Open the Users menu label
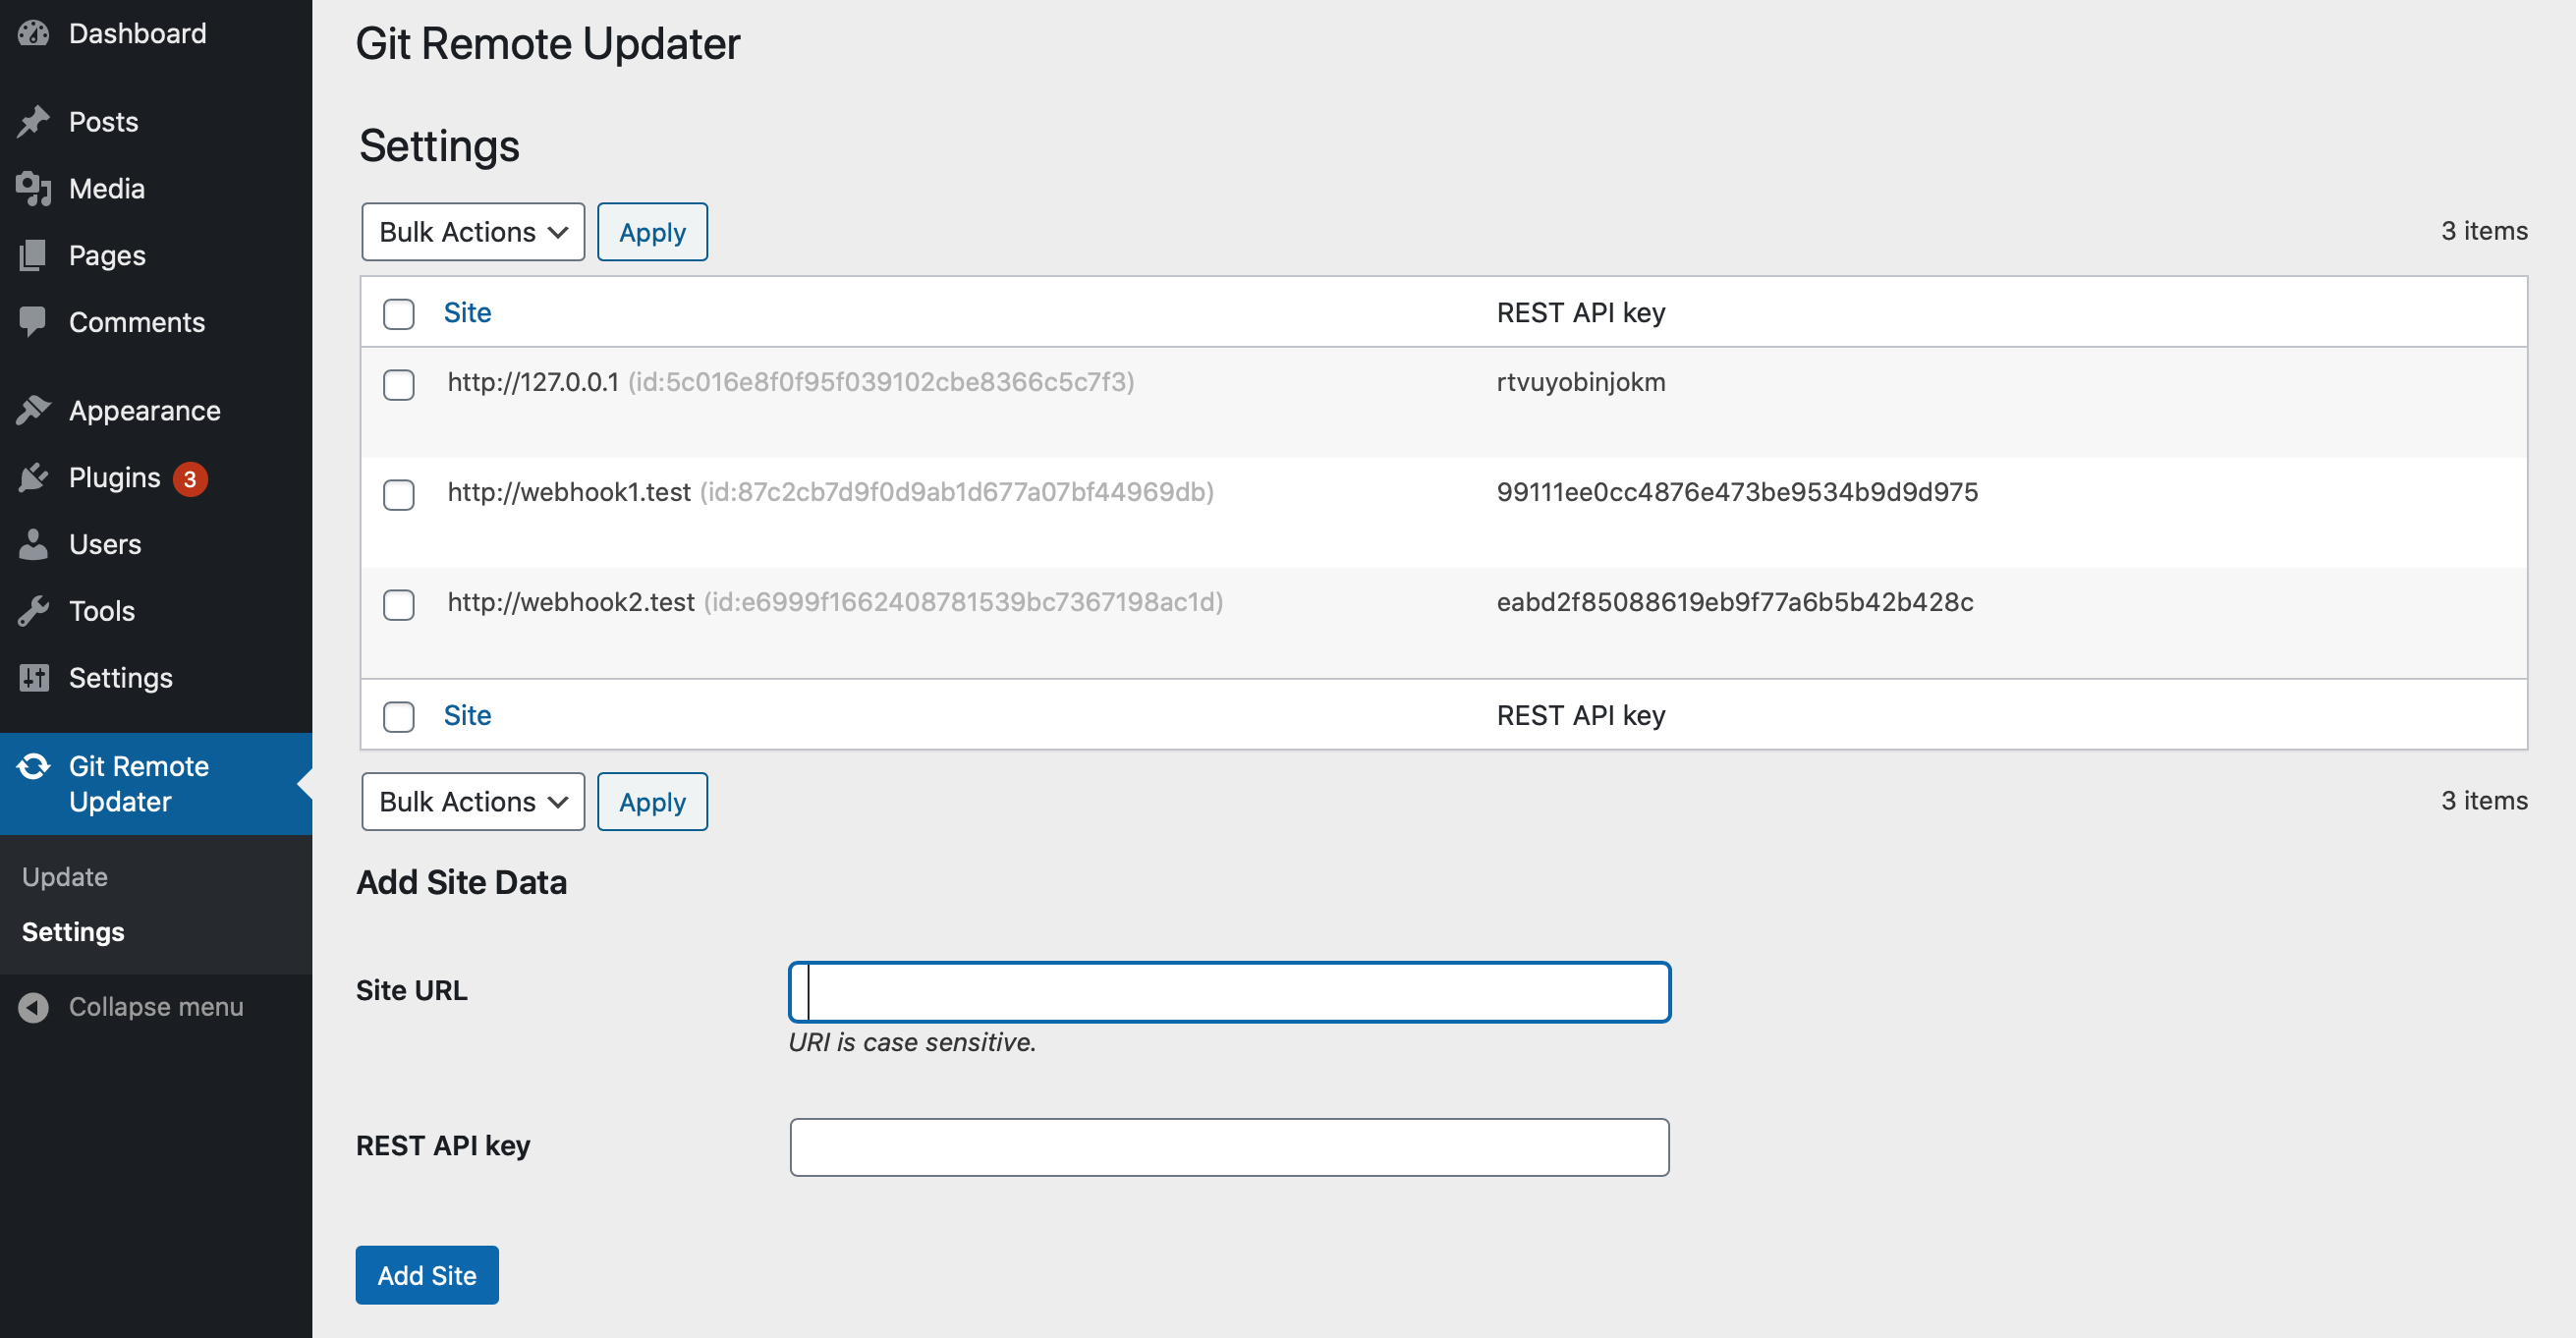Image resolution: width=2576 pixels, height=1338 pixels. (x=105, y=545)
